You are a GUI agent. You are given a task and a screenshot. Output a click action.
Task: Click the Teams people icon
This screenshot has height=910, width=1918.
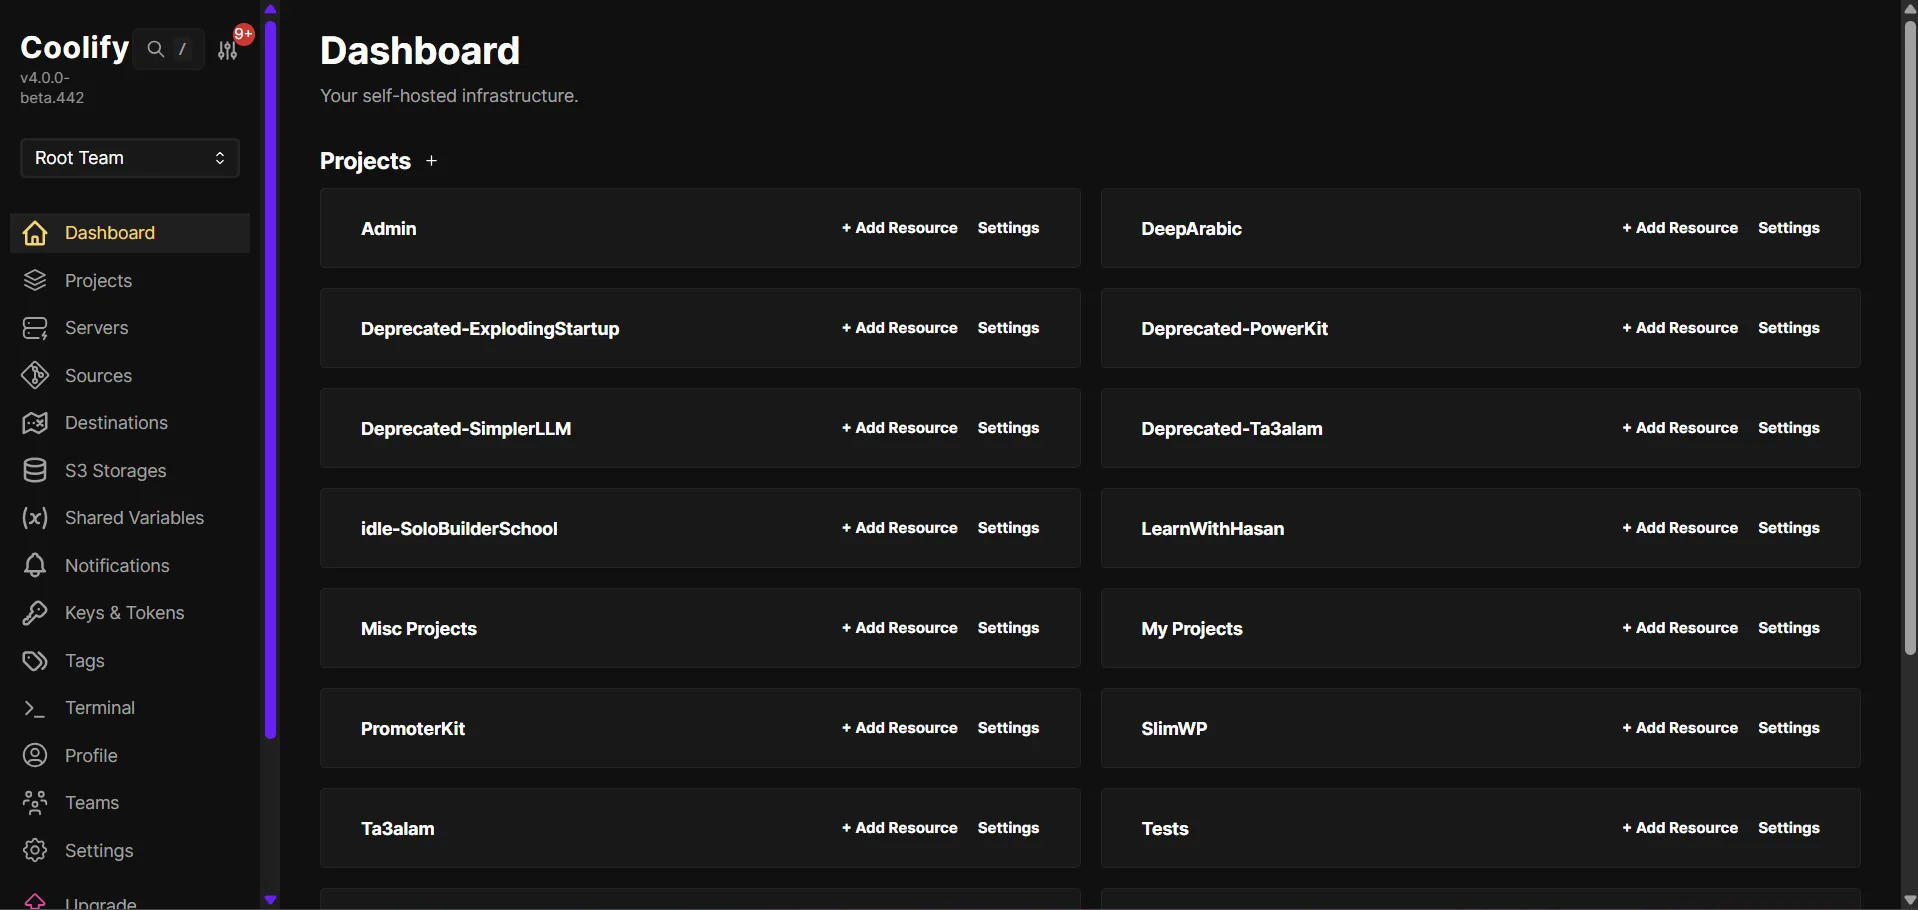pyautogui.click(x=35, y=803)
